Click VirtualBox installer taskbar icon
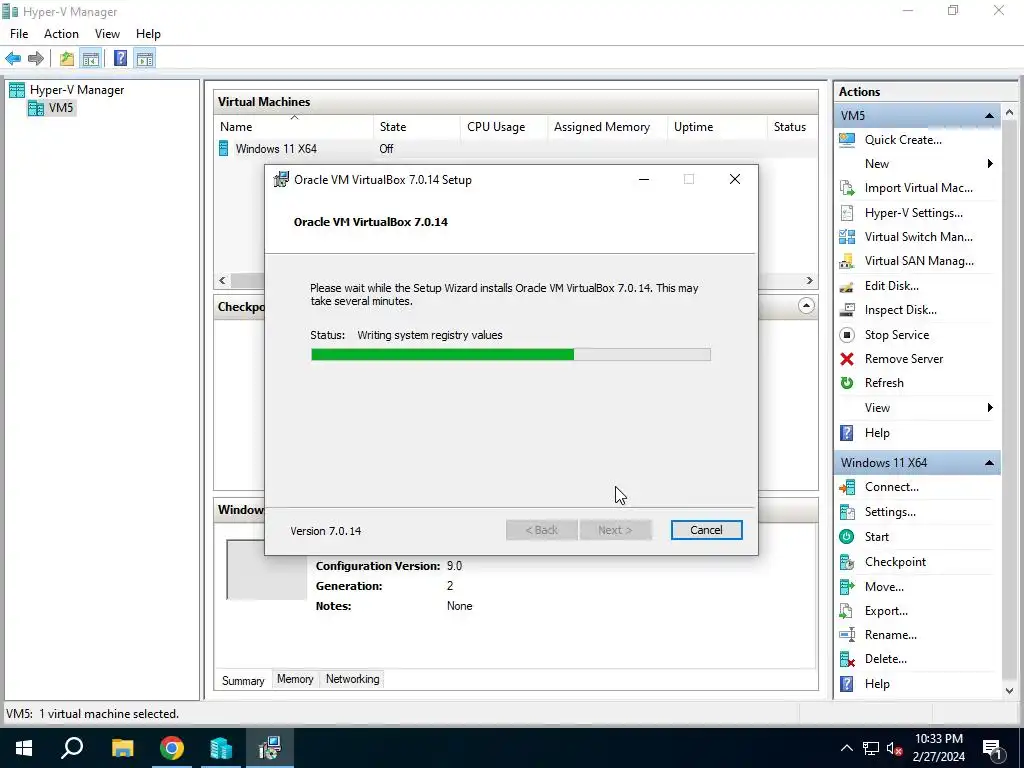Screen dimensions: 1024x768 coord(269,748)
